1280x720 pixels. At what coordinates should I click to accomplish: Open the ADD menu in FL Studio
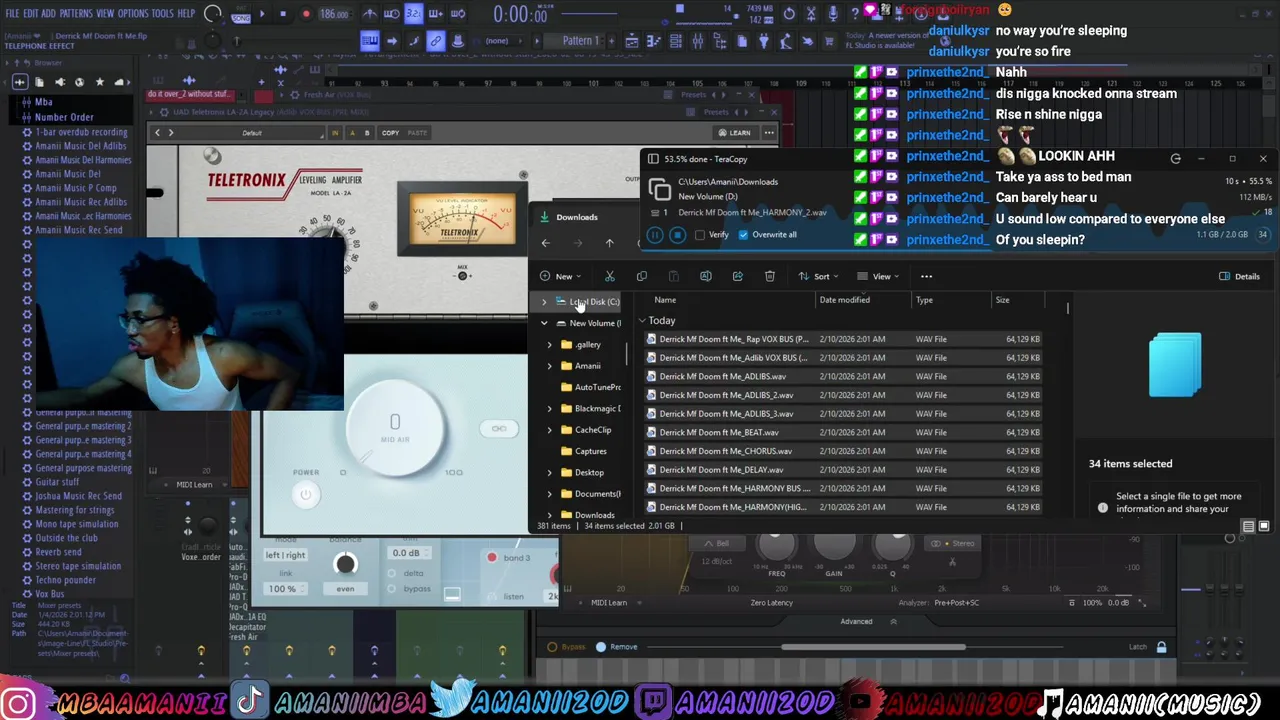click(48, 14)
